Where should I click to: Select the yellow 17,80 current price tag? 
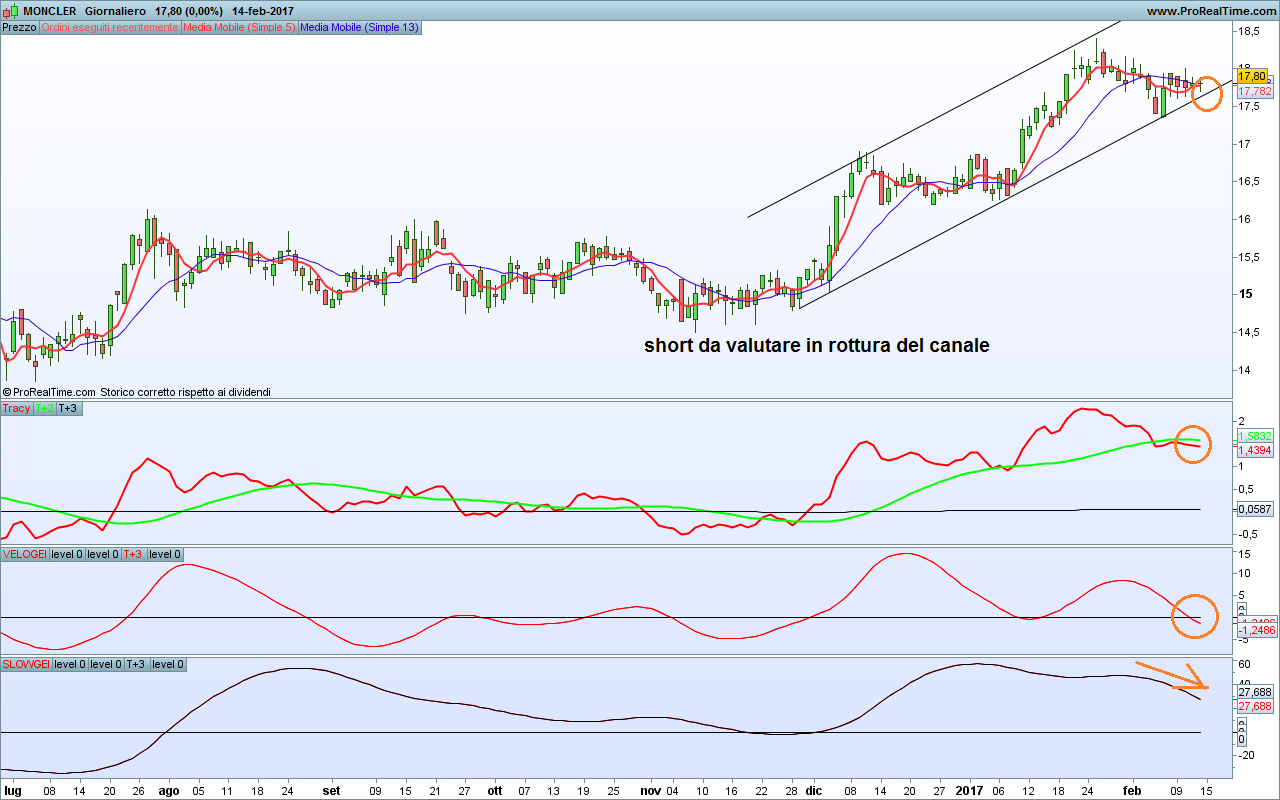(1255, 76)
